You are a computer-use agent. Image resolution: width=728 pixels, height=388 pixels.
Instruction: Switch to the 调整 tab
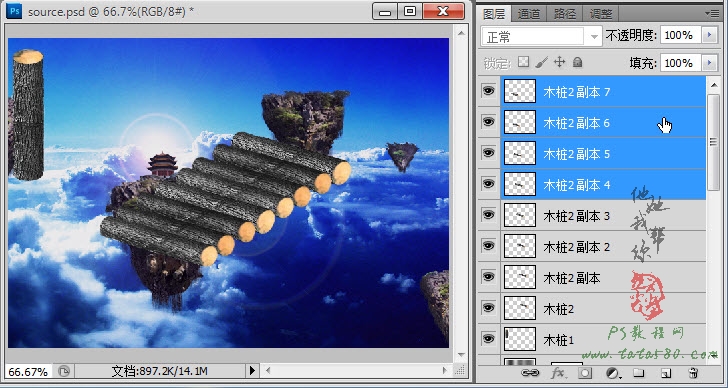601,14
